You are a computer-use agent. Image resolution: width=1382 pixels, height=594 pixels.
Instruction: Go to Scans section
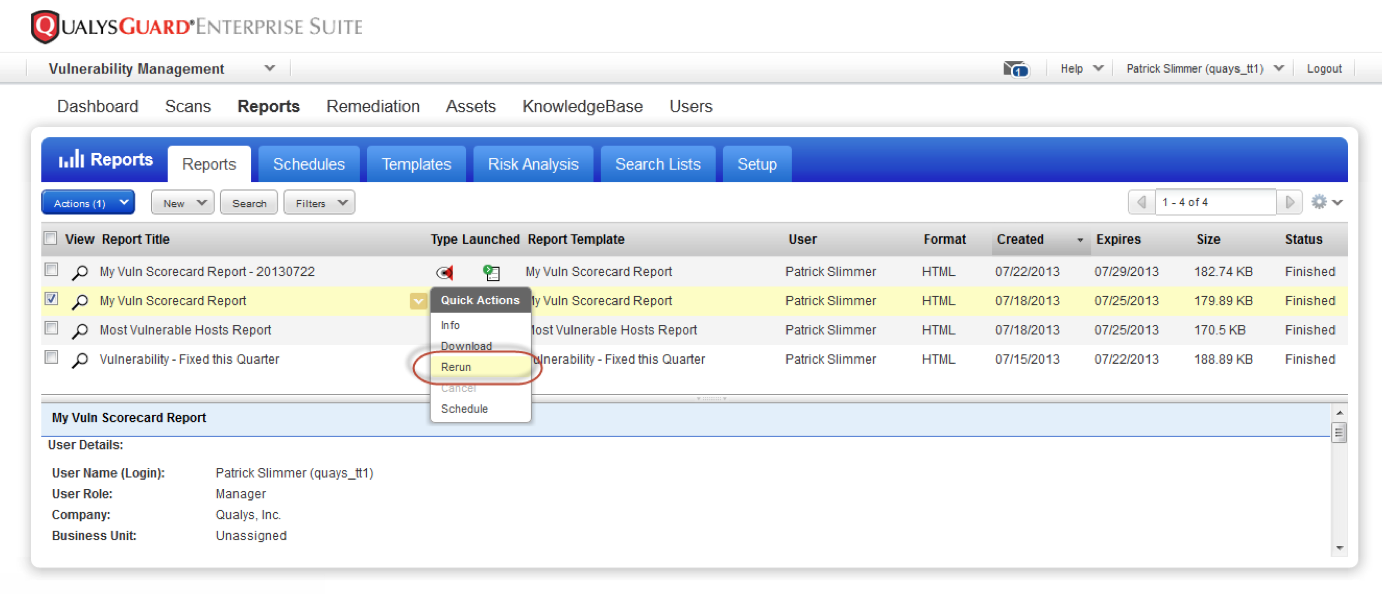[188, 106]
